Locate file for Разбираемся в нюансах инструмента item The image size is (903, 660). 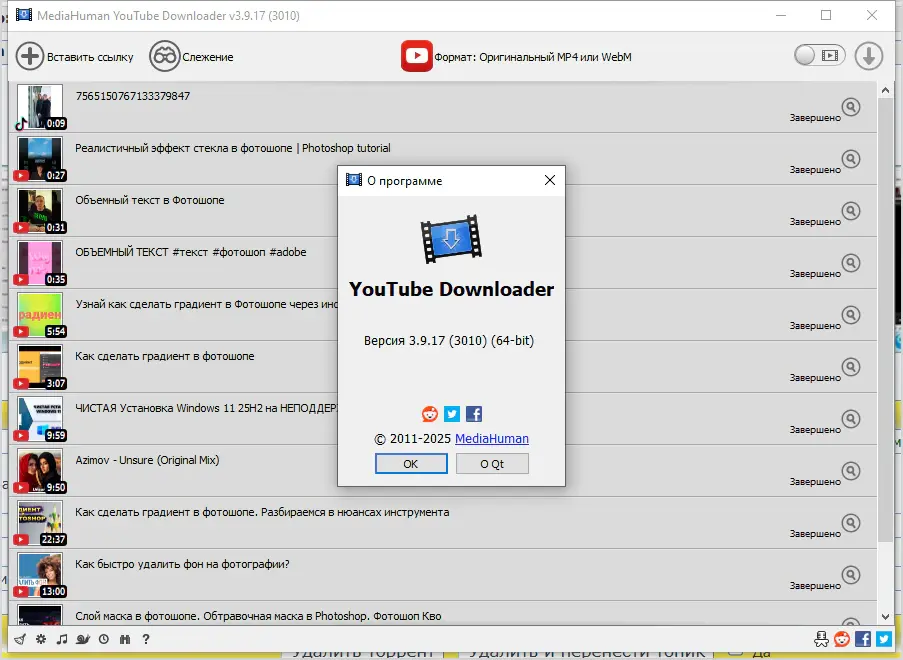click(851, 523)
